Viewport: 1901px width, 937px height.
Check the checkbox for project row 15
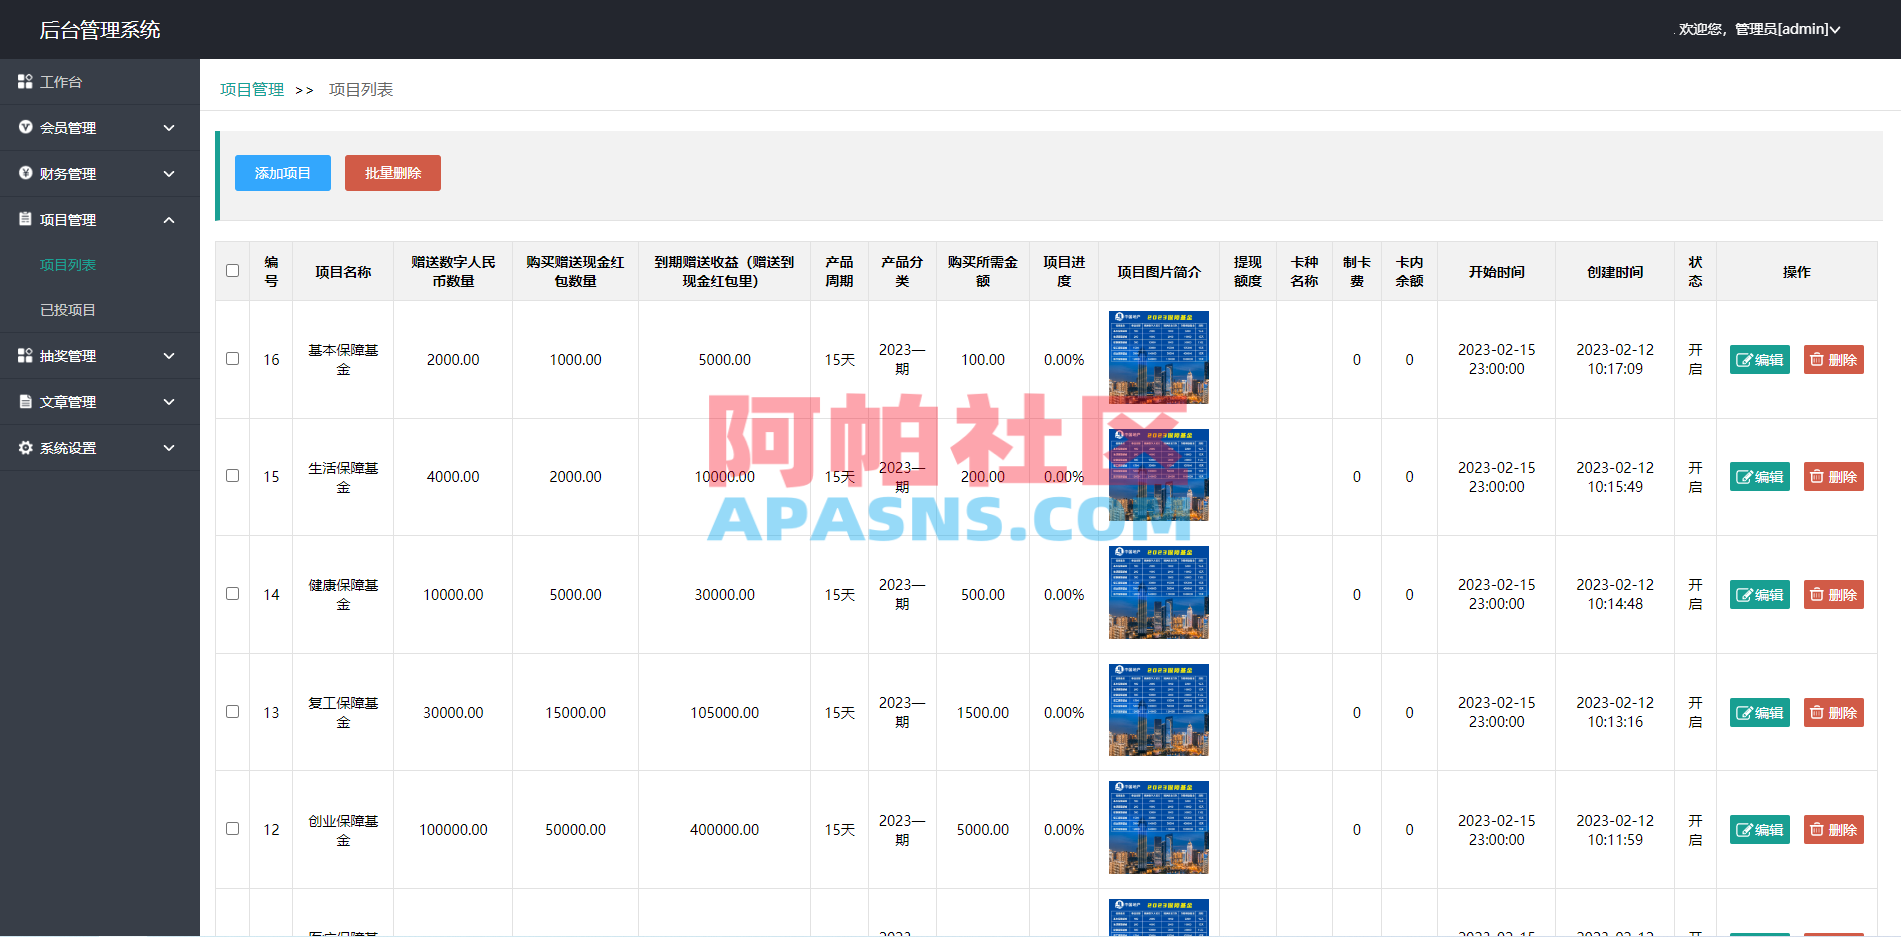click(232, 476)
